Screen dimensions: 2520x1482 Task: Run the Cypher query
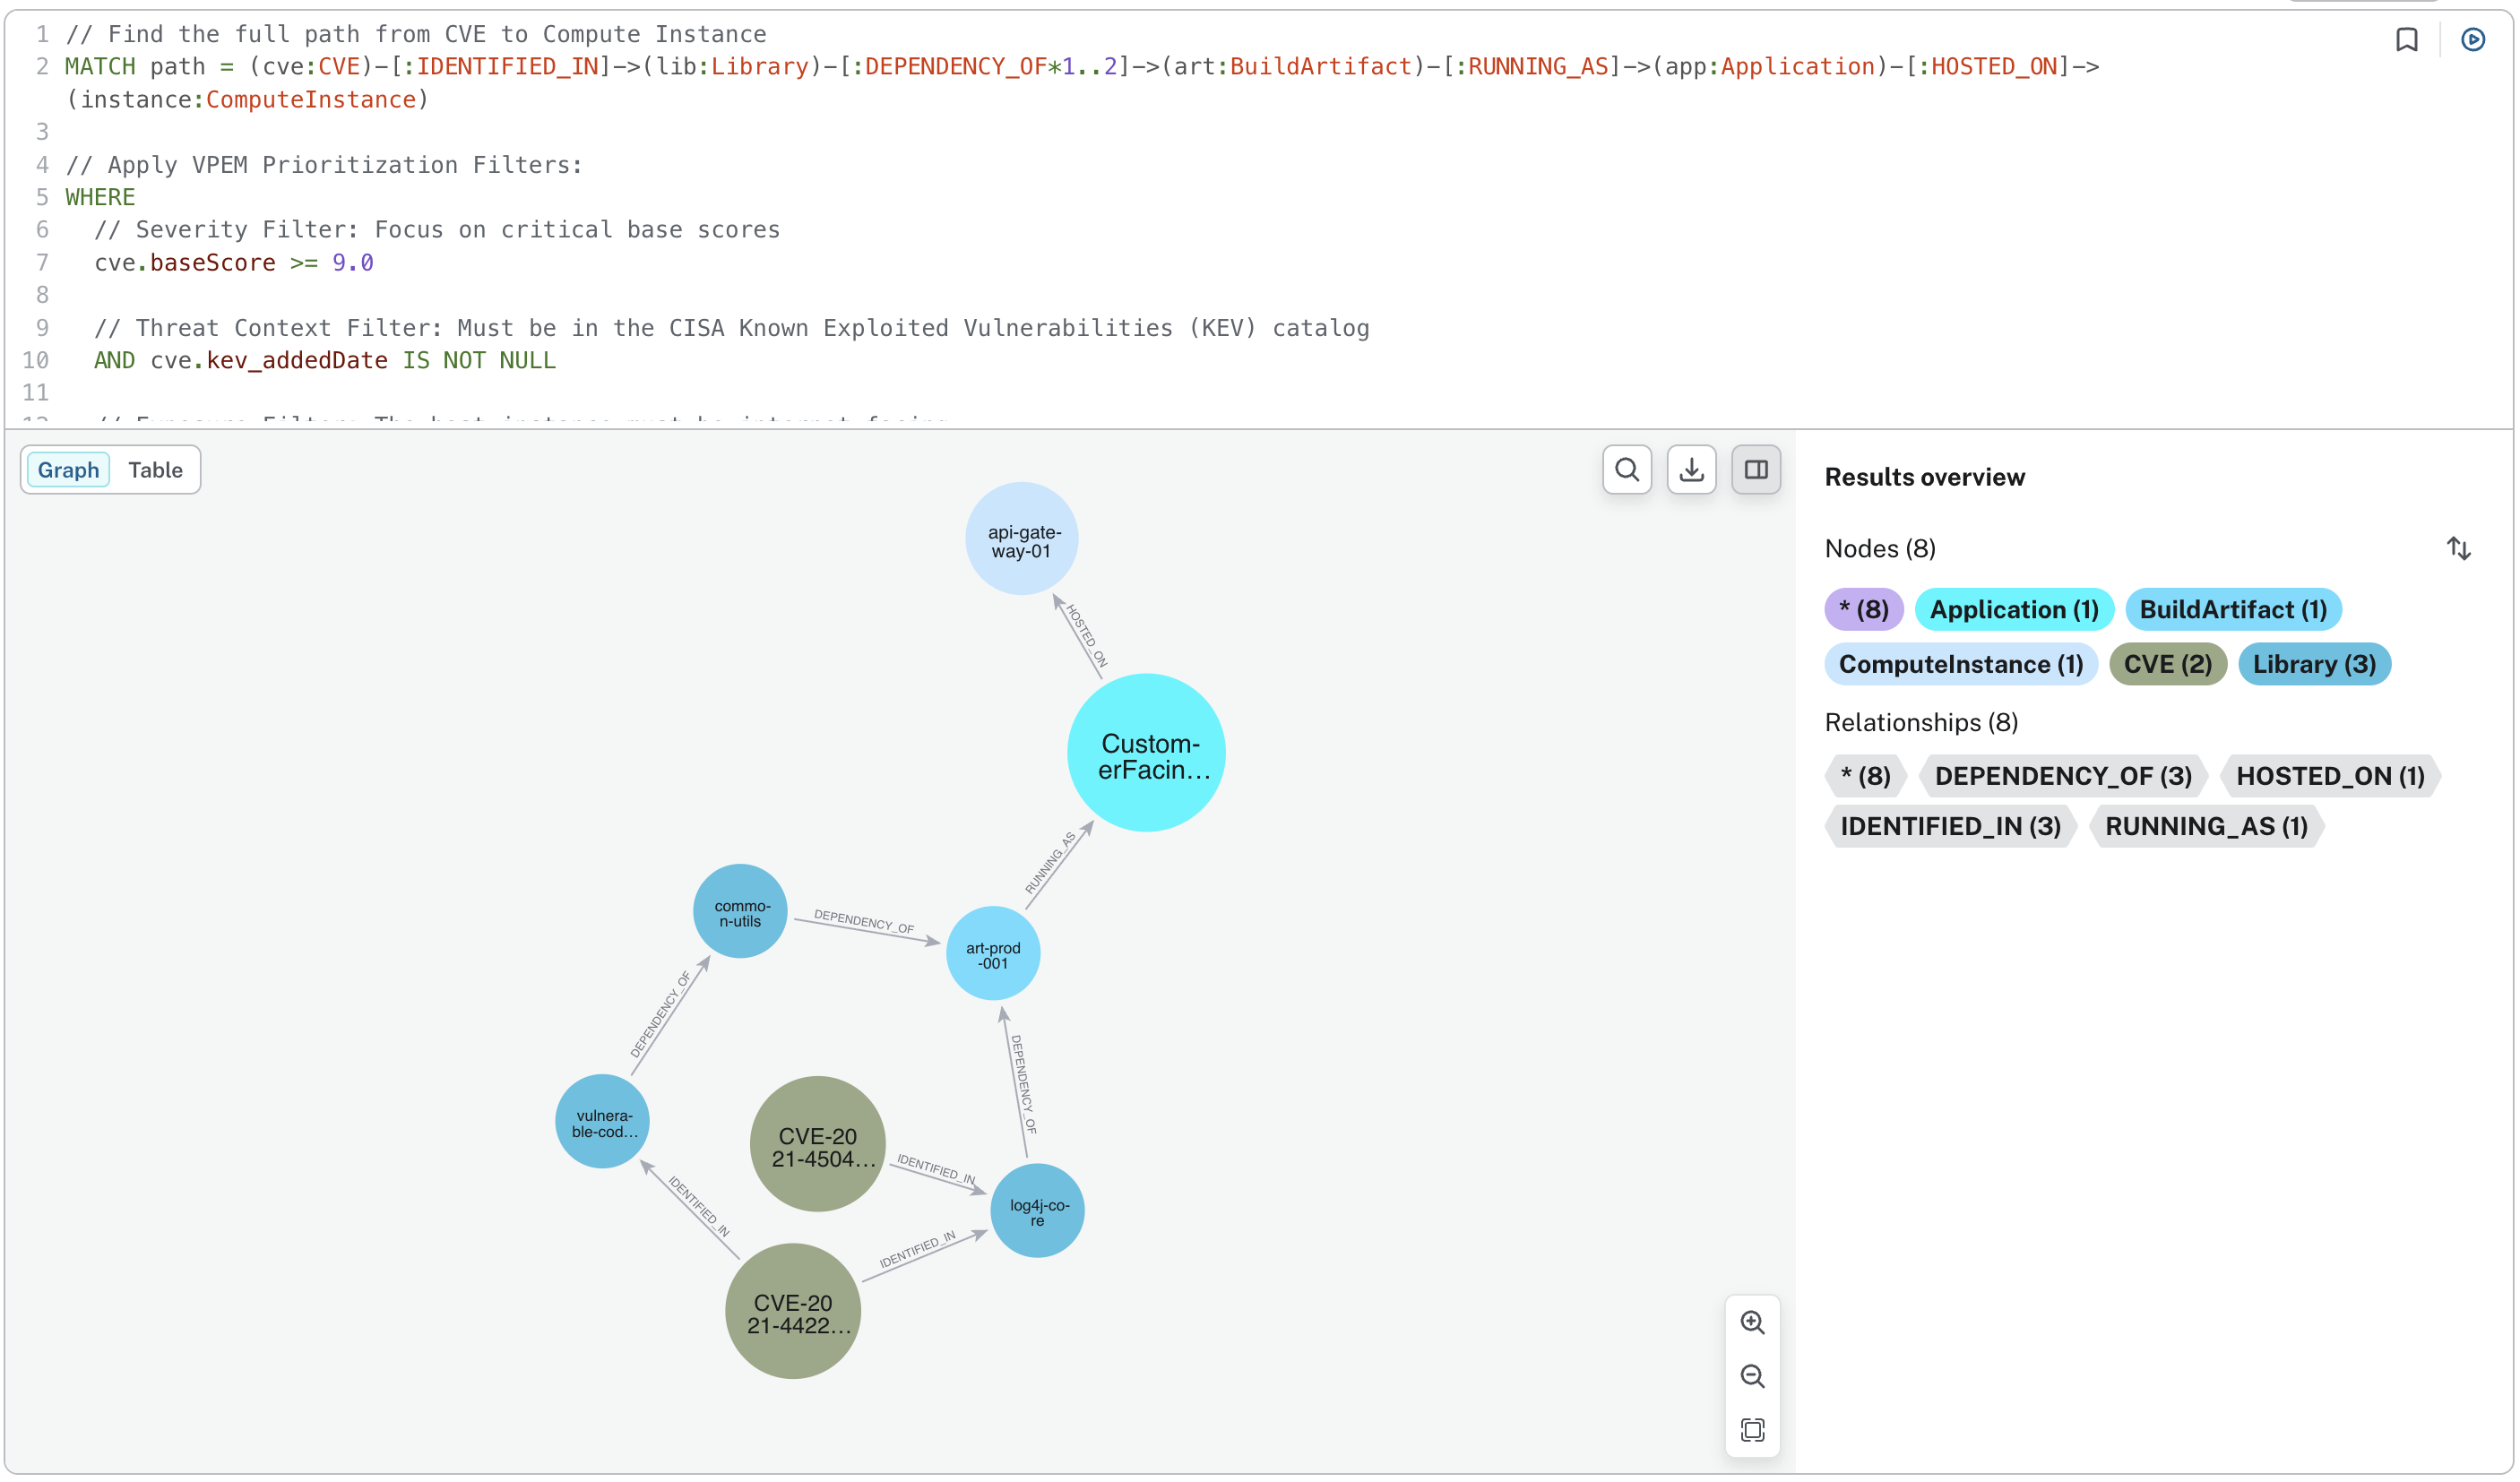click(x=2474, y=40)
